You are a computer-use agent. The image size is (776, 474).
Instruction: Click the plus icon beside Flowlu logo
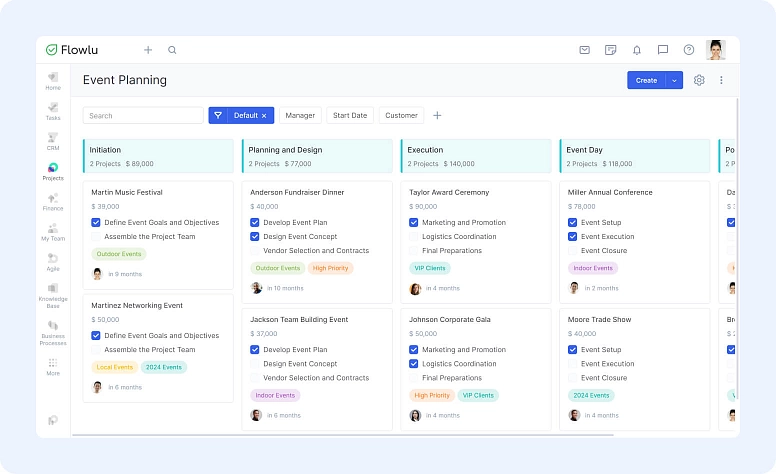tap(148, 50)
